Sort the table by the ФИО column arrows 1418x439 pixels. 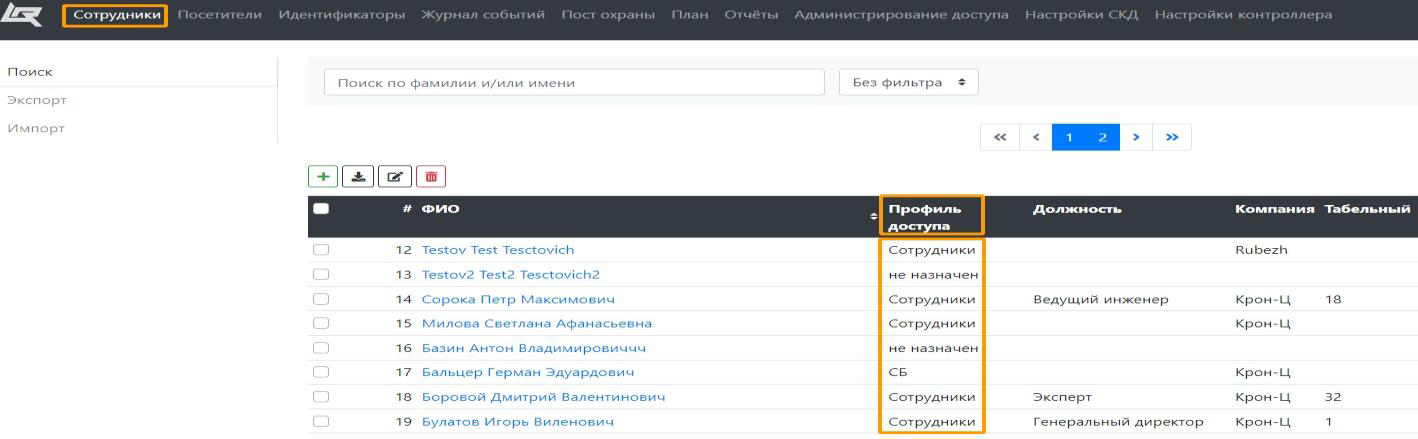pyautogui.click(x=872, y=217)
